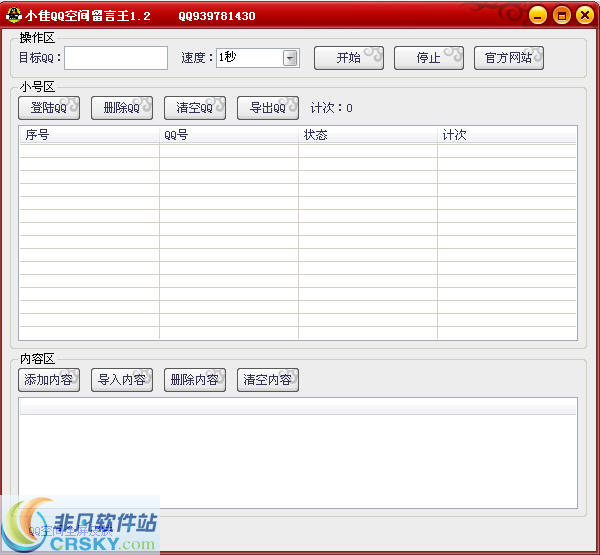600x555 pixels.
Task: Select the 序号 column header
Action: pos(89,135)
